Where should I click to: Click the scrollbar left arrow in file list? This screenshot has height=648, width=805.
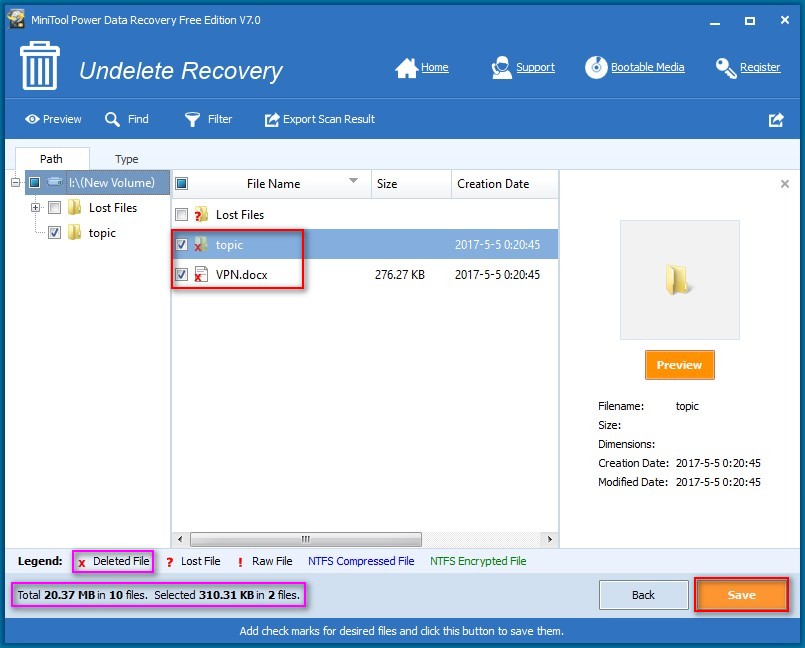pyautogui.click(x=180, y=539)
